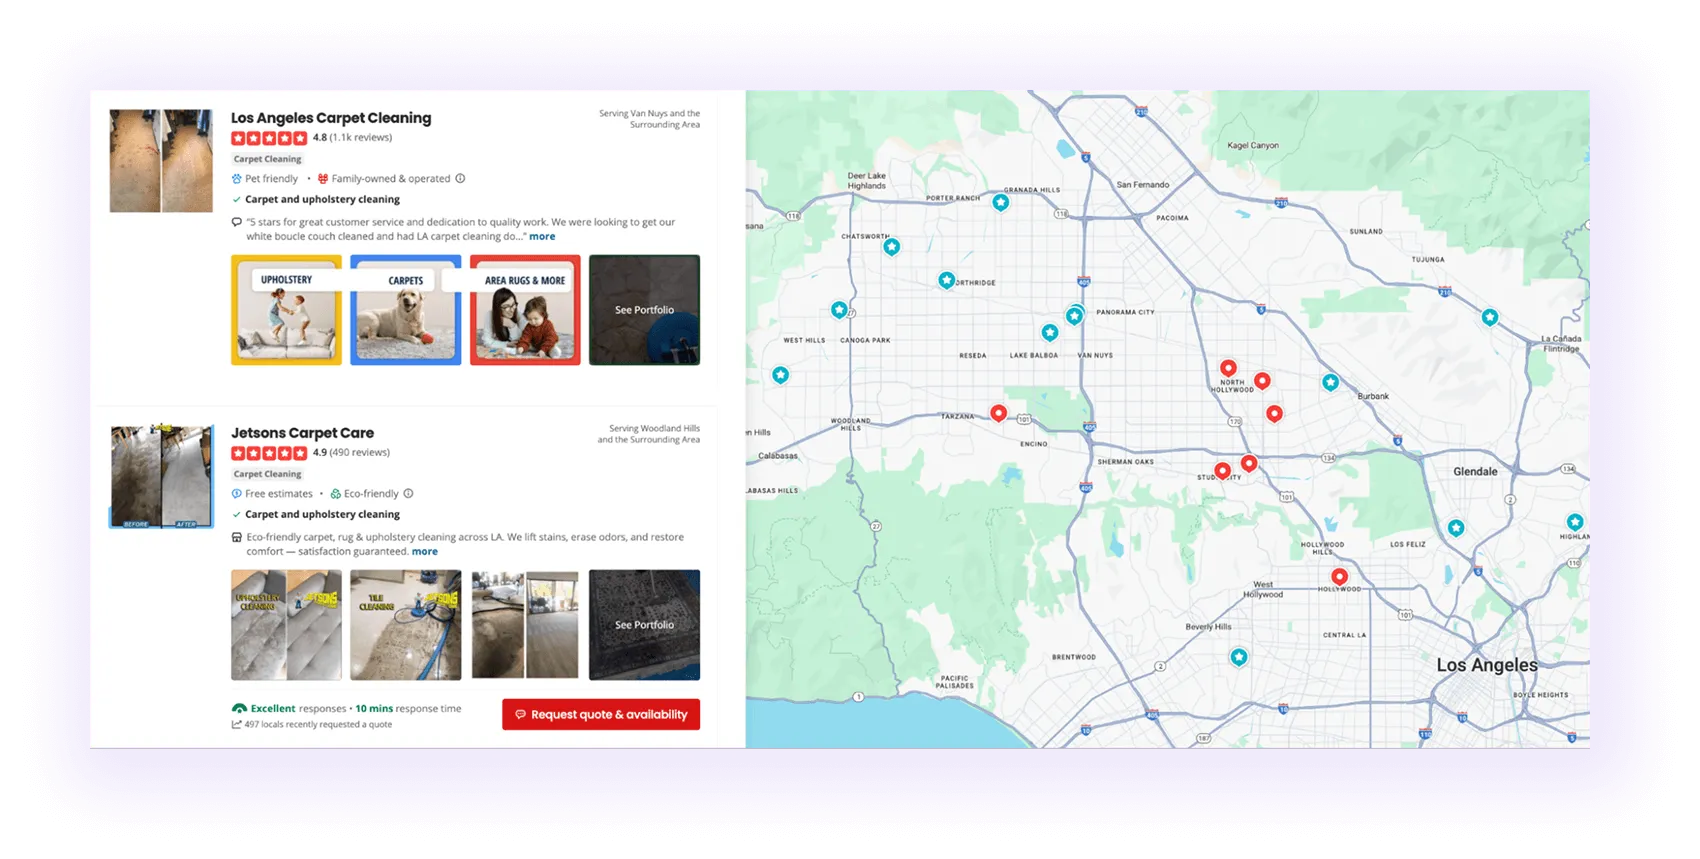Click 'Serving Van Nuys and the Surrounding Area'

coord(650,119)
